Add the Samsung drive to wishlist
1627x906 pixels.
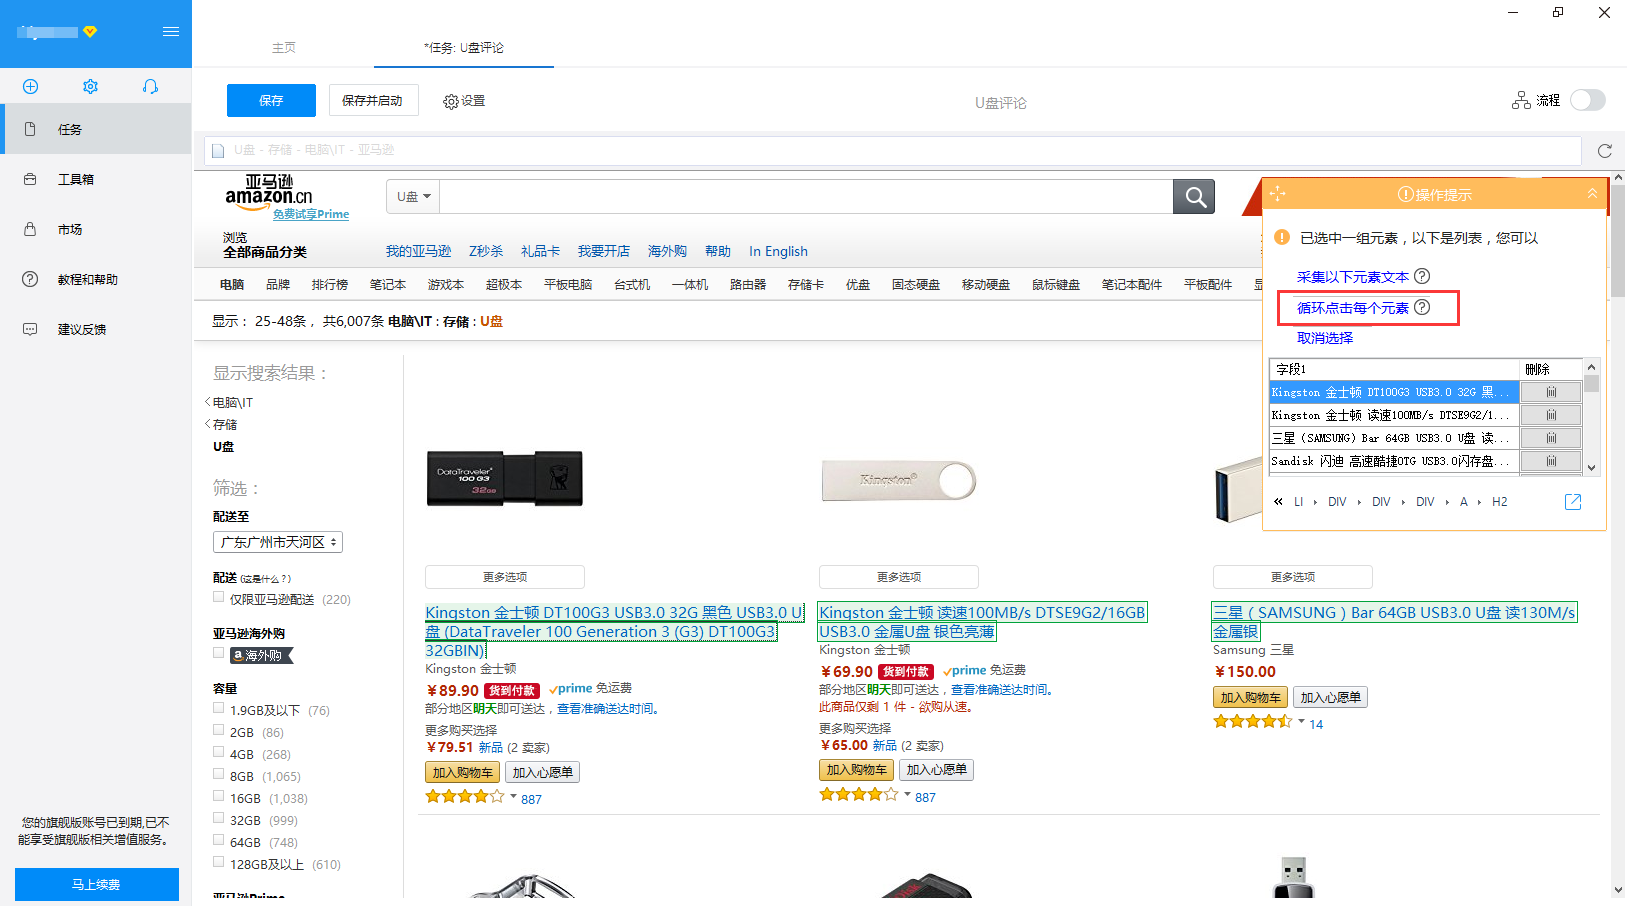(1330, 697)
